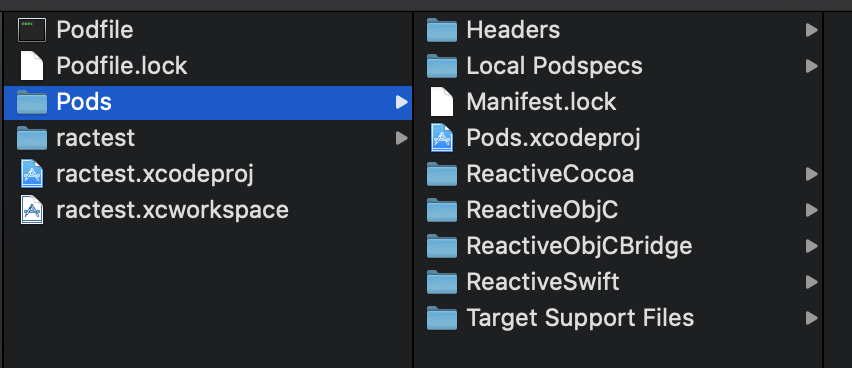The height and width of the screenshot is (368, 852).
Task: Click the ractest.xcworkspace workspace icon
Action: pos(32,210)
